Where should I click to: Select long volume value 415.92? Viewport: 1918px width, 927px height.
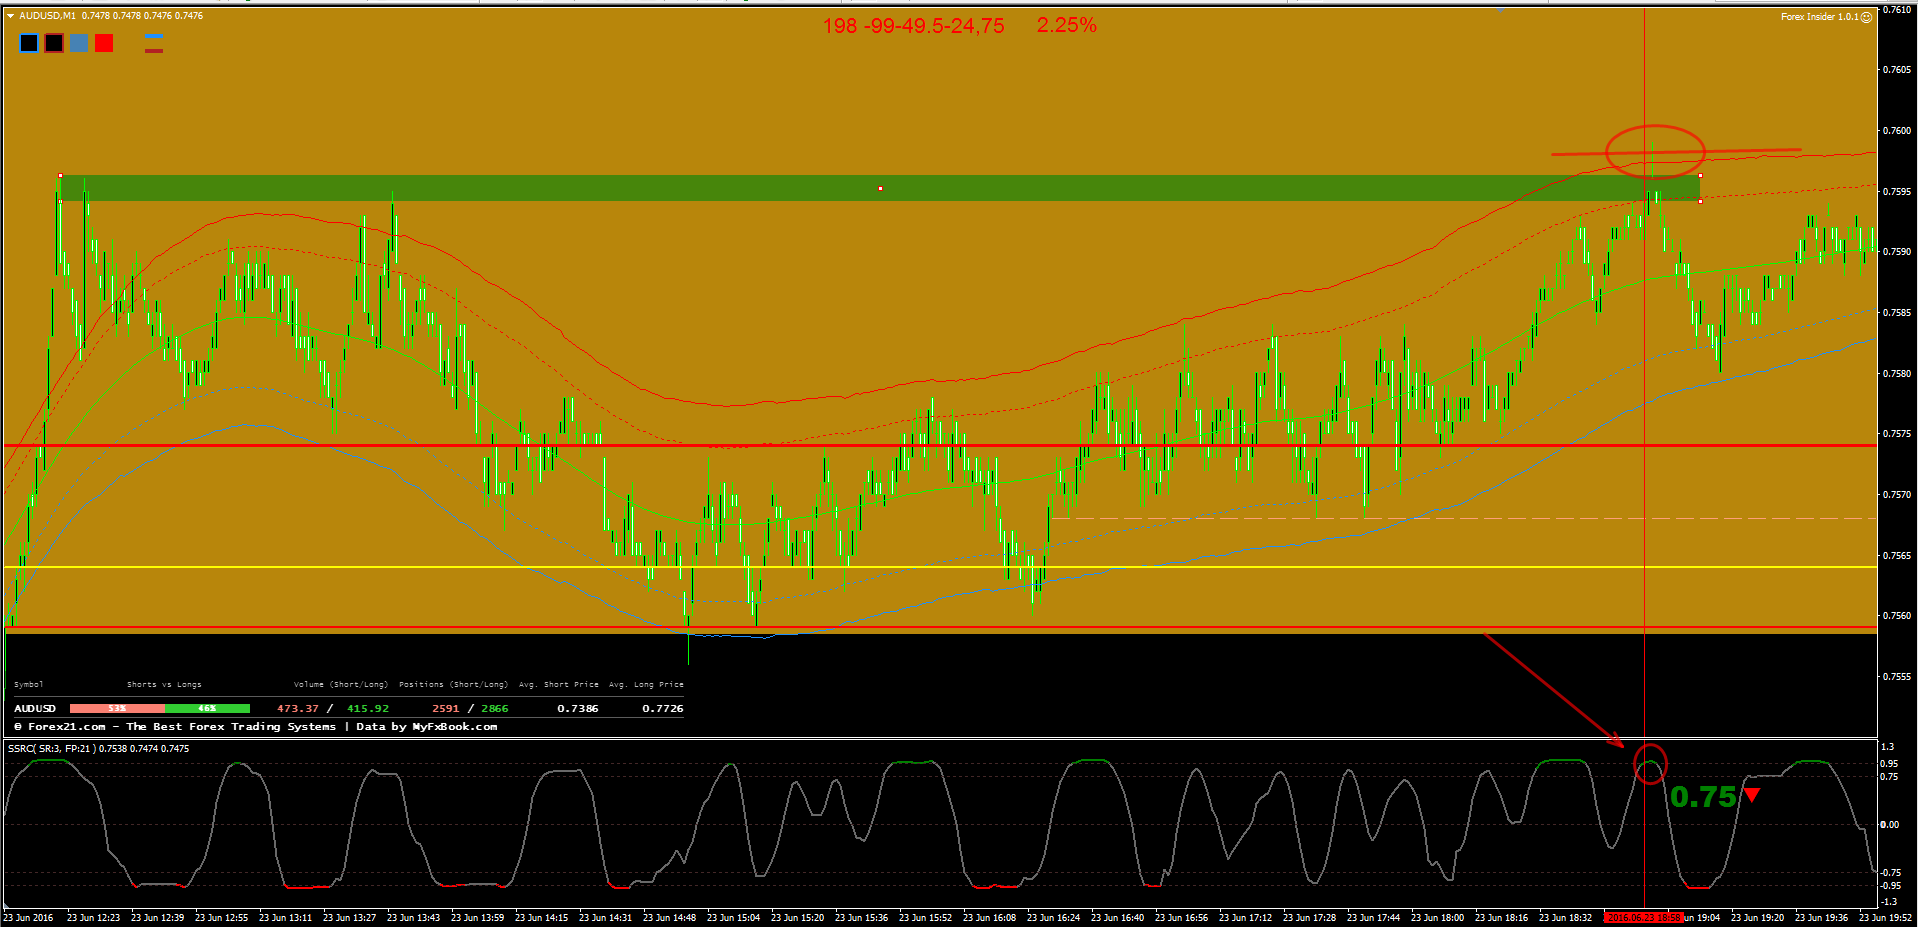(x=368, y=708)
